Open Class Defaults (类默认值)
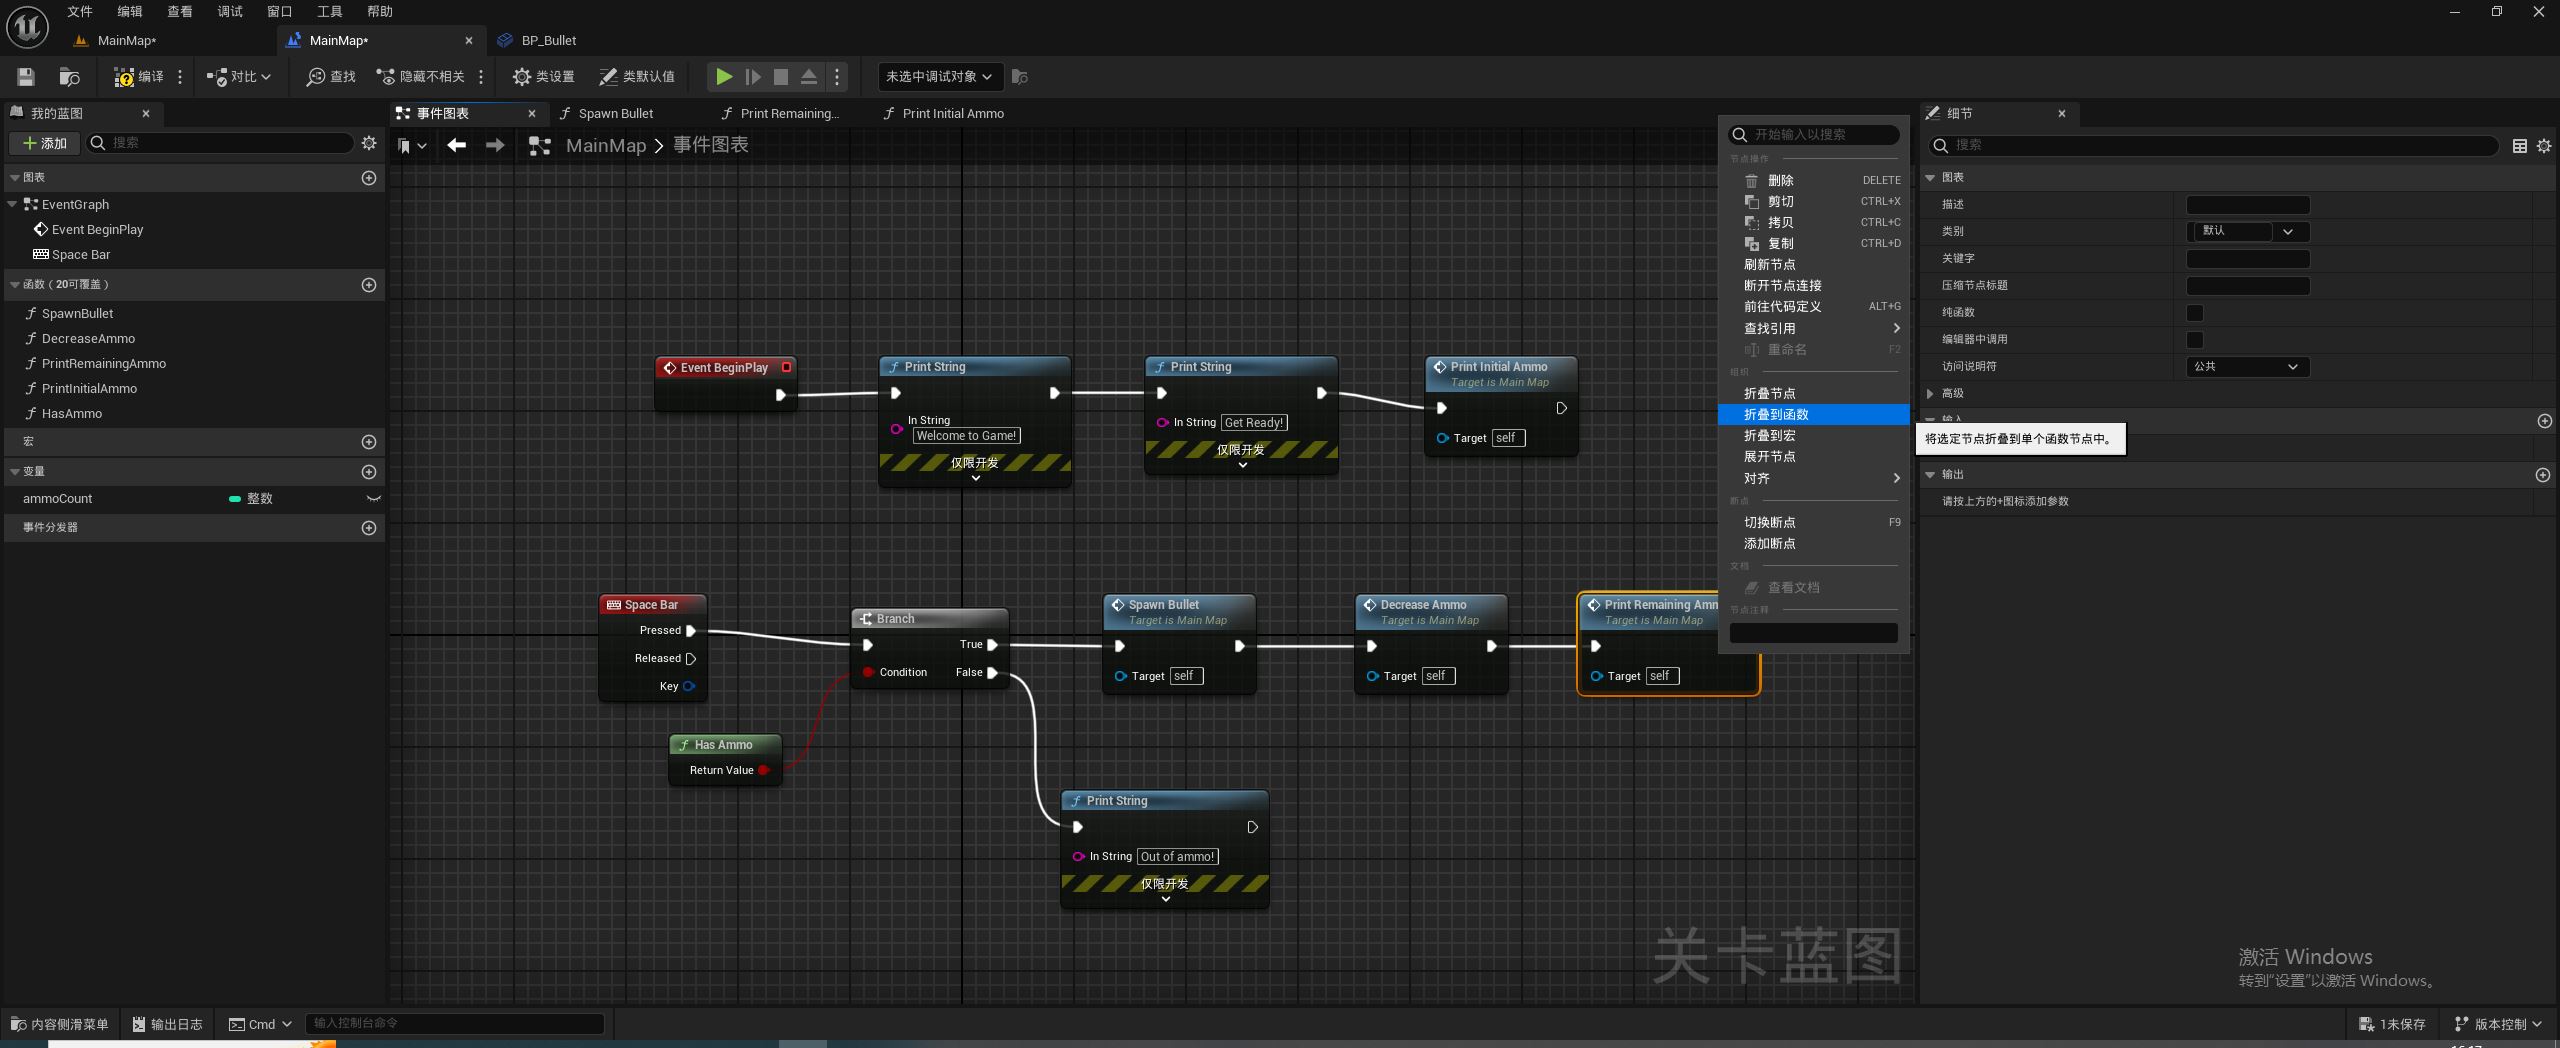This screenshot has height=1048, width=2560. [x=637, y=77]
